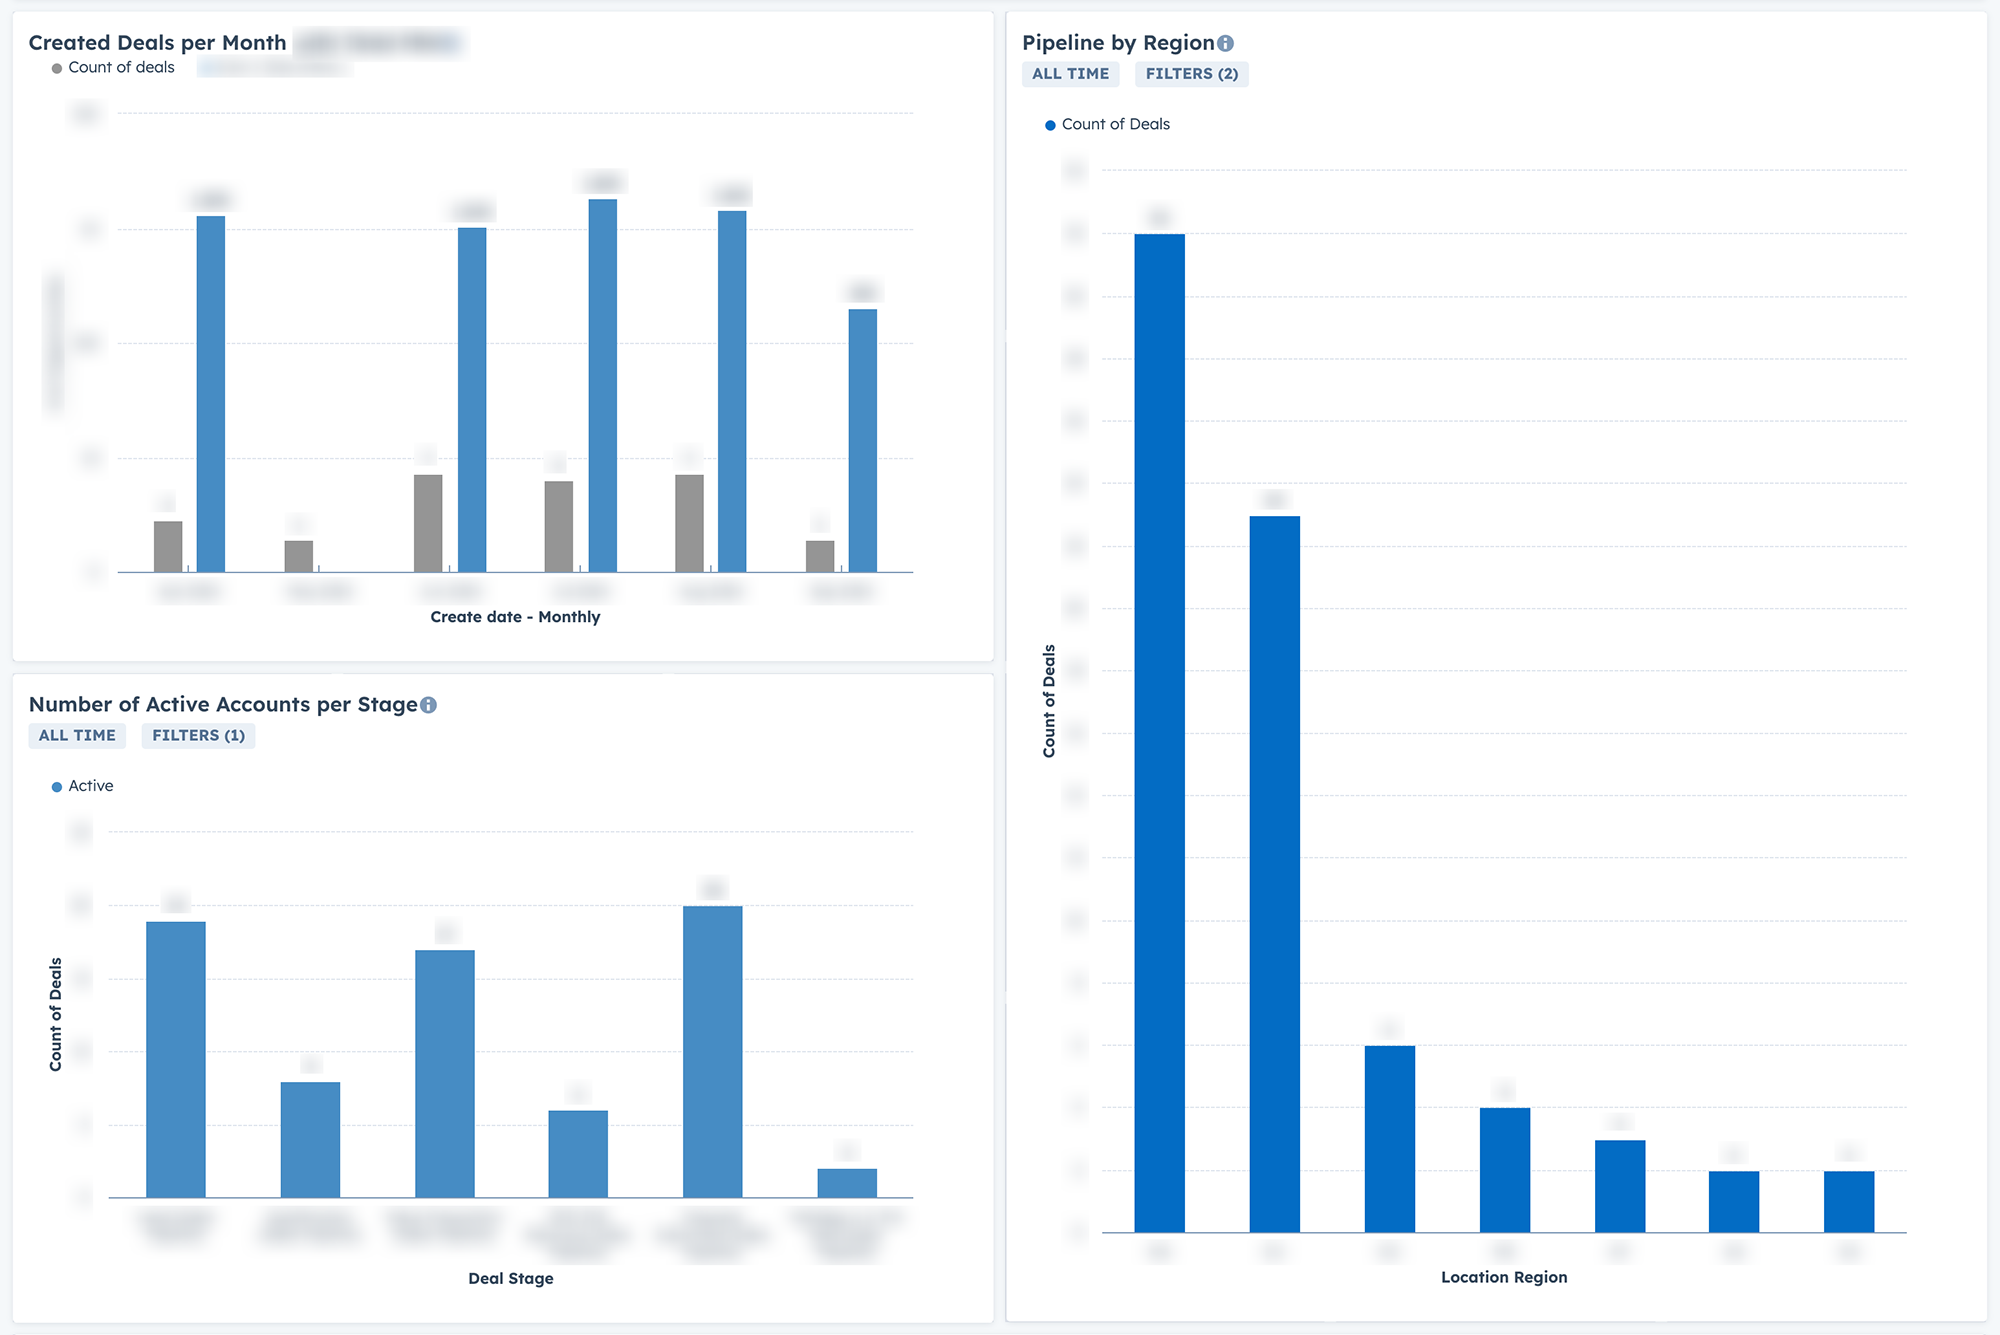Open the ALL TIME date range on Pipeline by Region
This screenshot has height=1335, width=2000.
point(1070,73)
